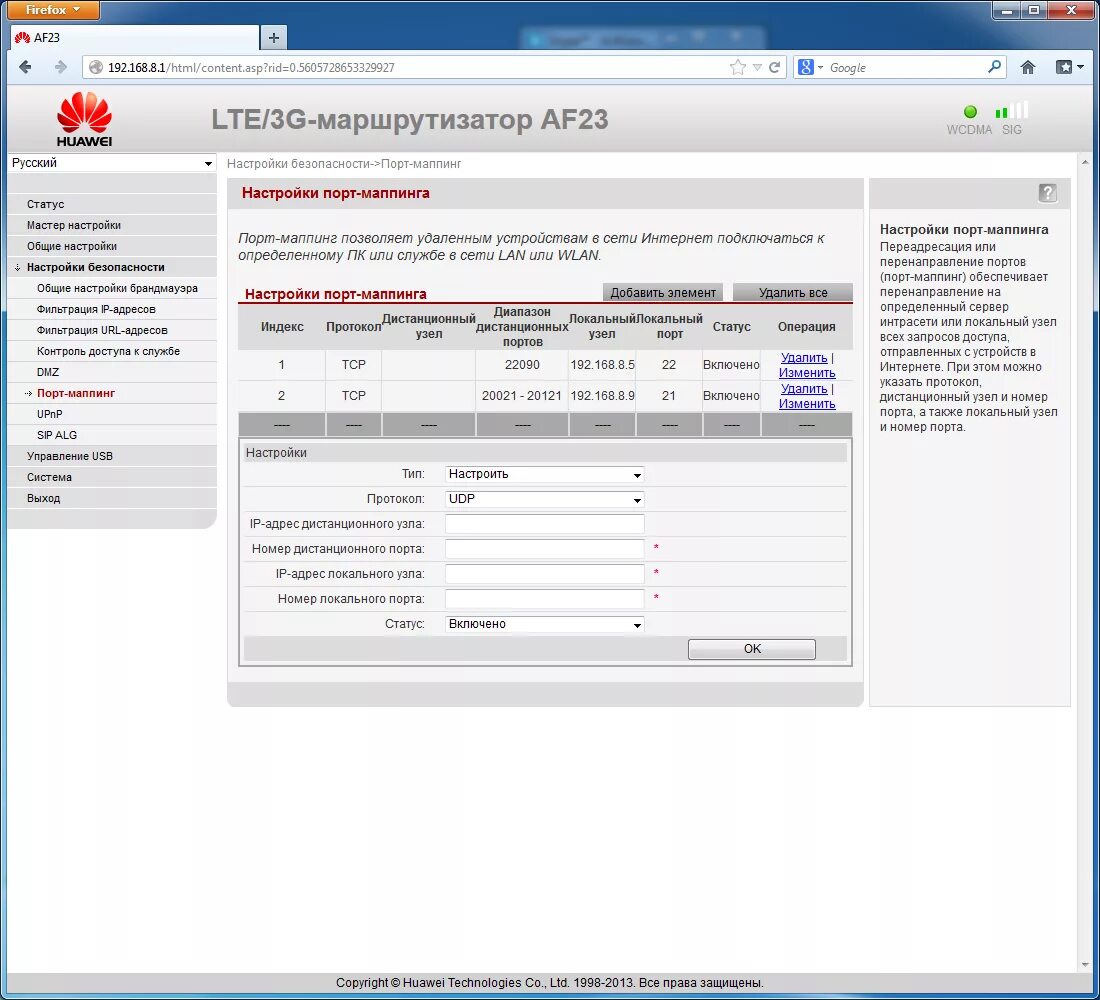This screenshot has height=1000, width=1100.
Task: Open the address bar history dropdown arrow
Action: pyautogui.click(x=757, y=67)
